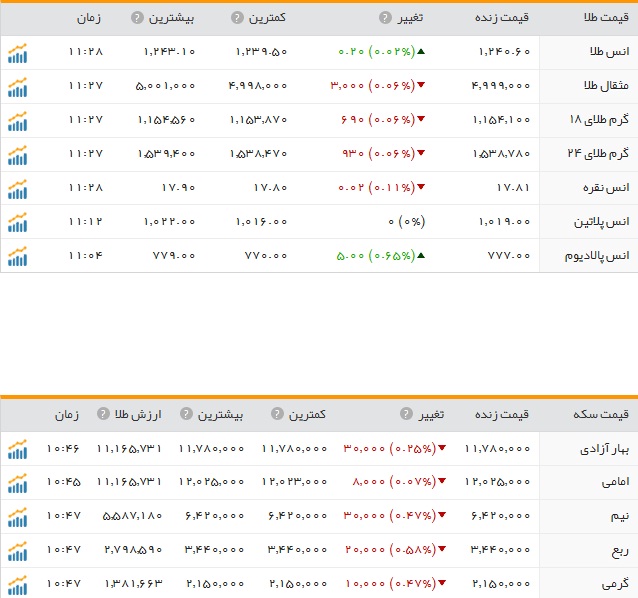The height and width of the screenshot is (598, 638).
Task: Click انس پلاتین time ۱۱:۱۲
Action: (x=85, y=222)
